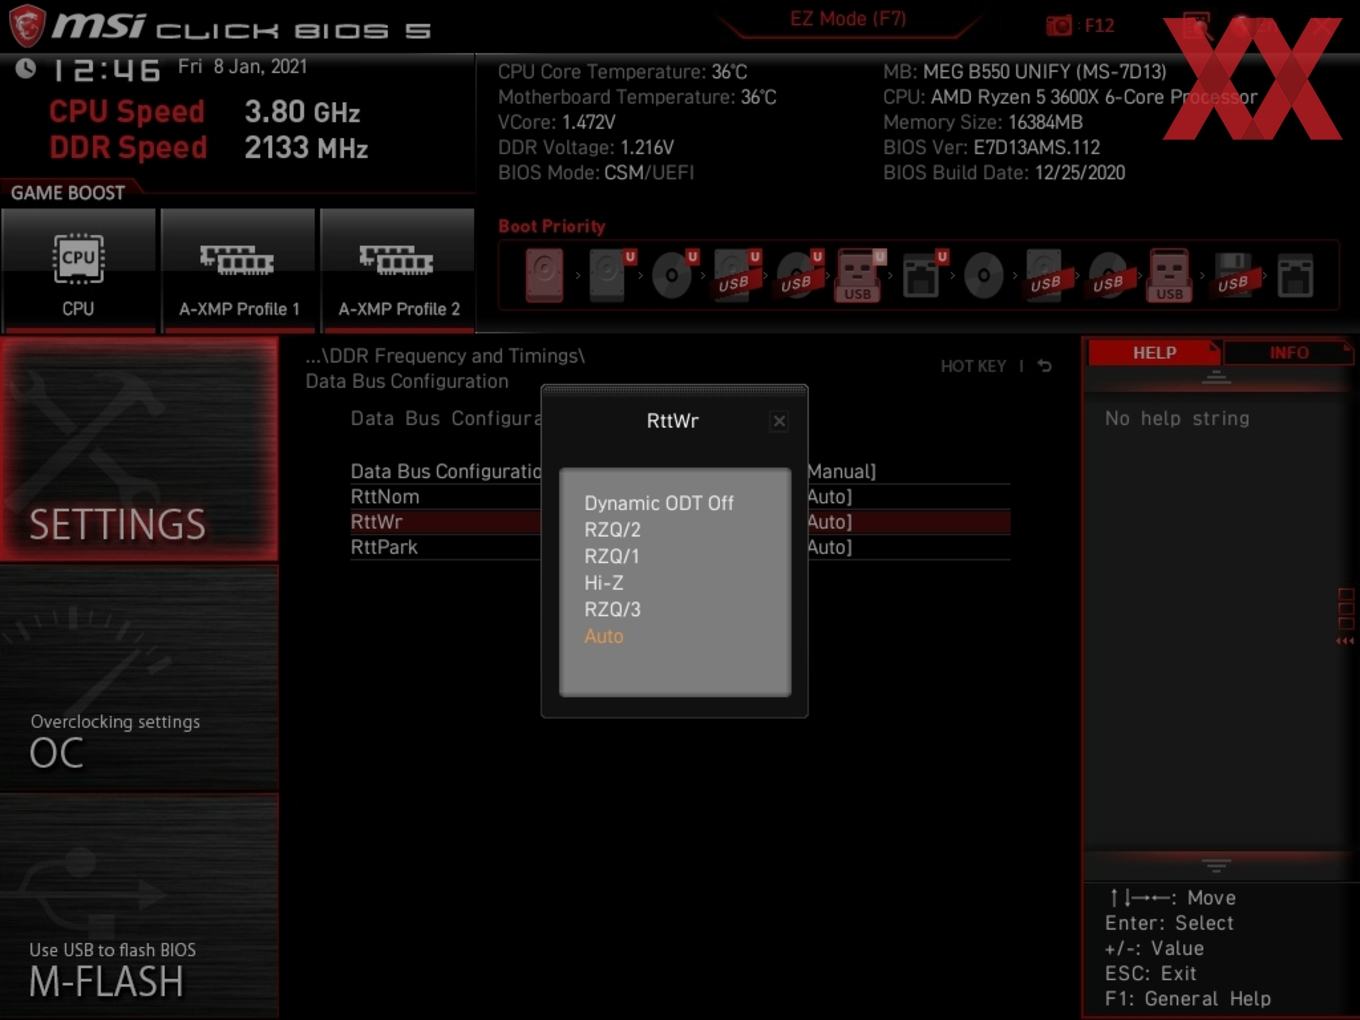The image size is (1360, 1020).
Task: Click the CPU Speed label
Action: [127, 112]
